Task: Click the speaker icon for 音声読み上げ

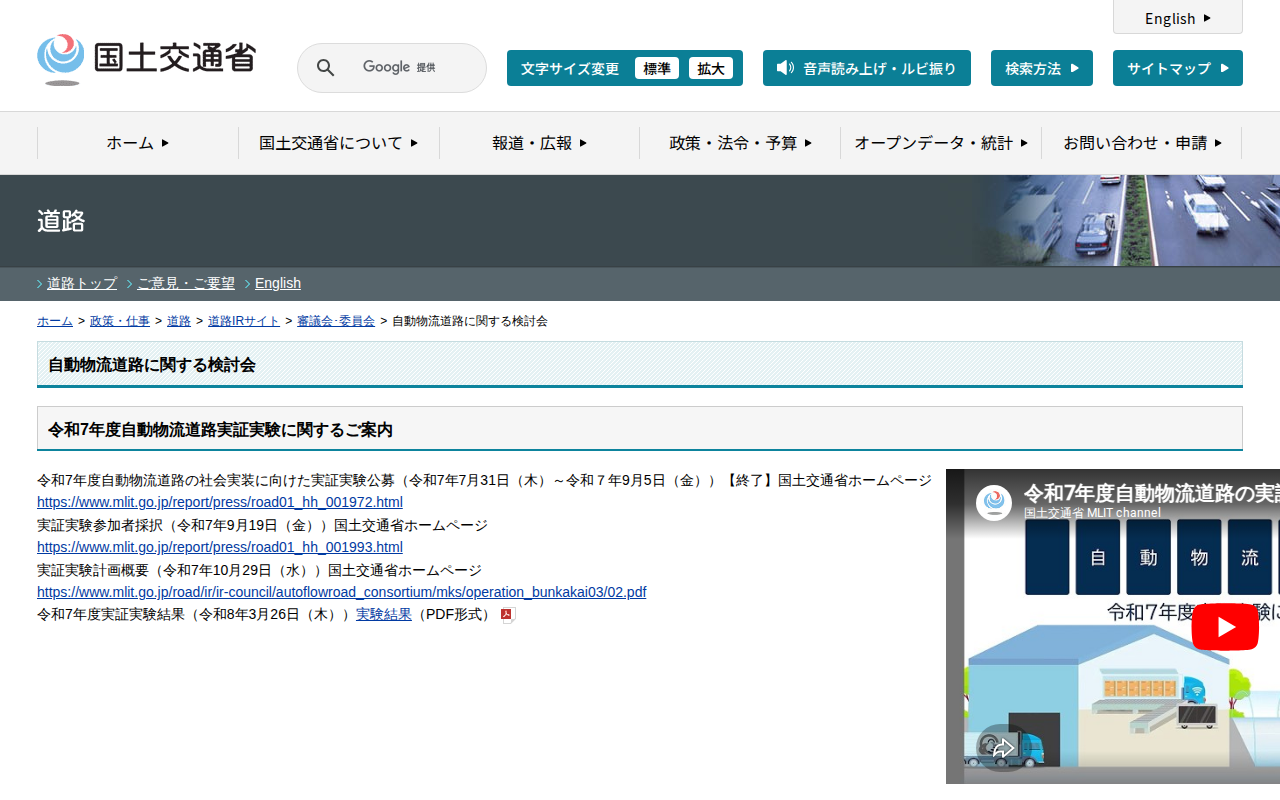Action: pyautogui.click(x=785, y=68)
